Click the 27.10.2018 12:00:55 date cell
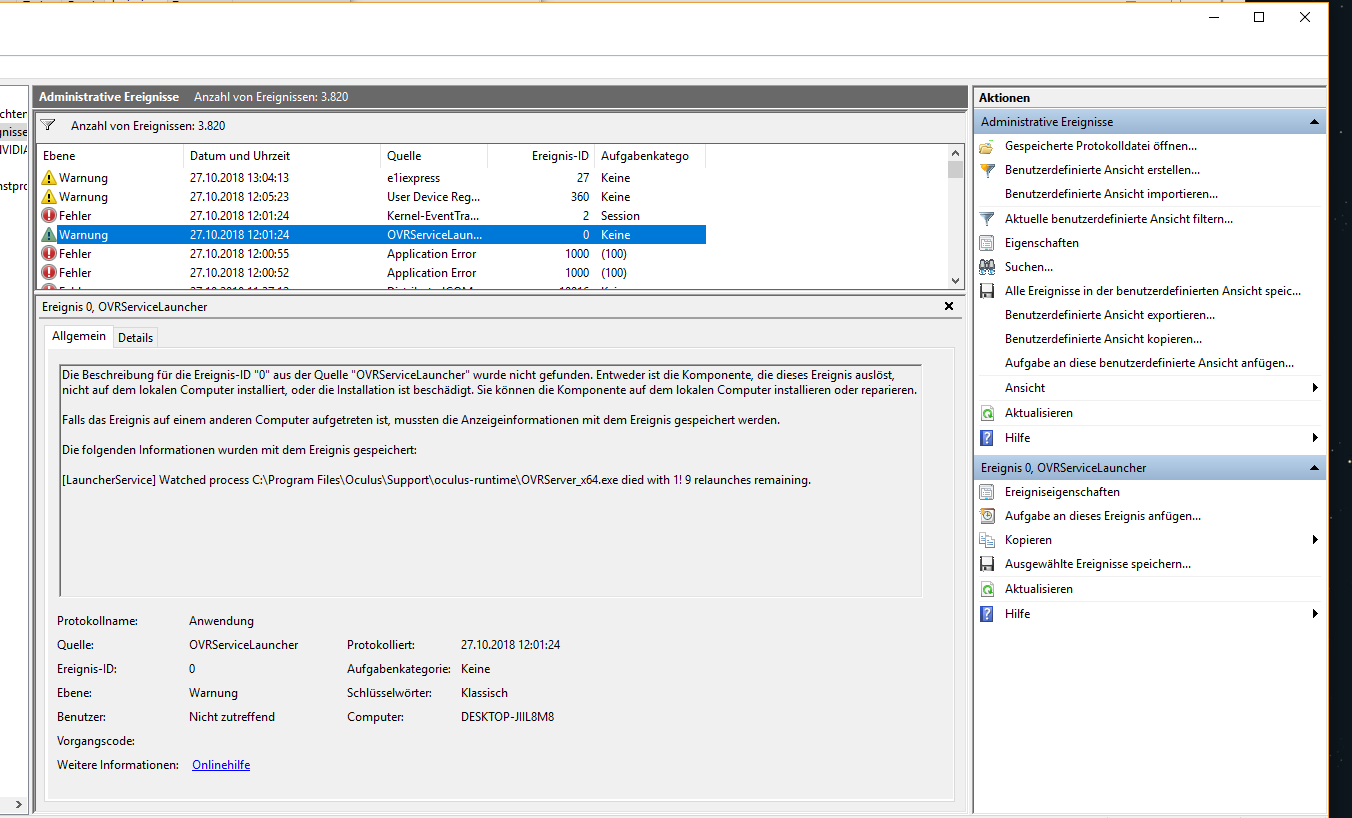 click(239, 254)
